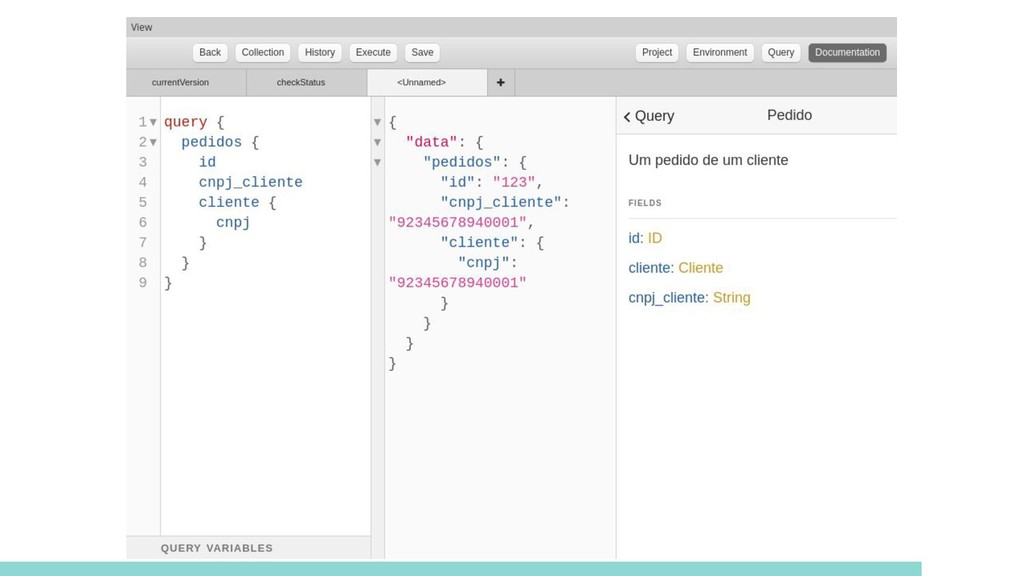Image resolution: width=1024 pixels, height=576 pixels.
Task: Open the Collection panel
Action: point(263,52)
